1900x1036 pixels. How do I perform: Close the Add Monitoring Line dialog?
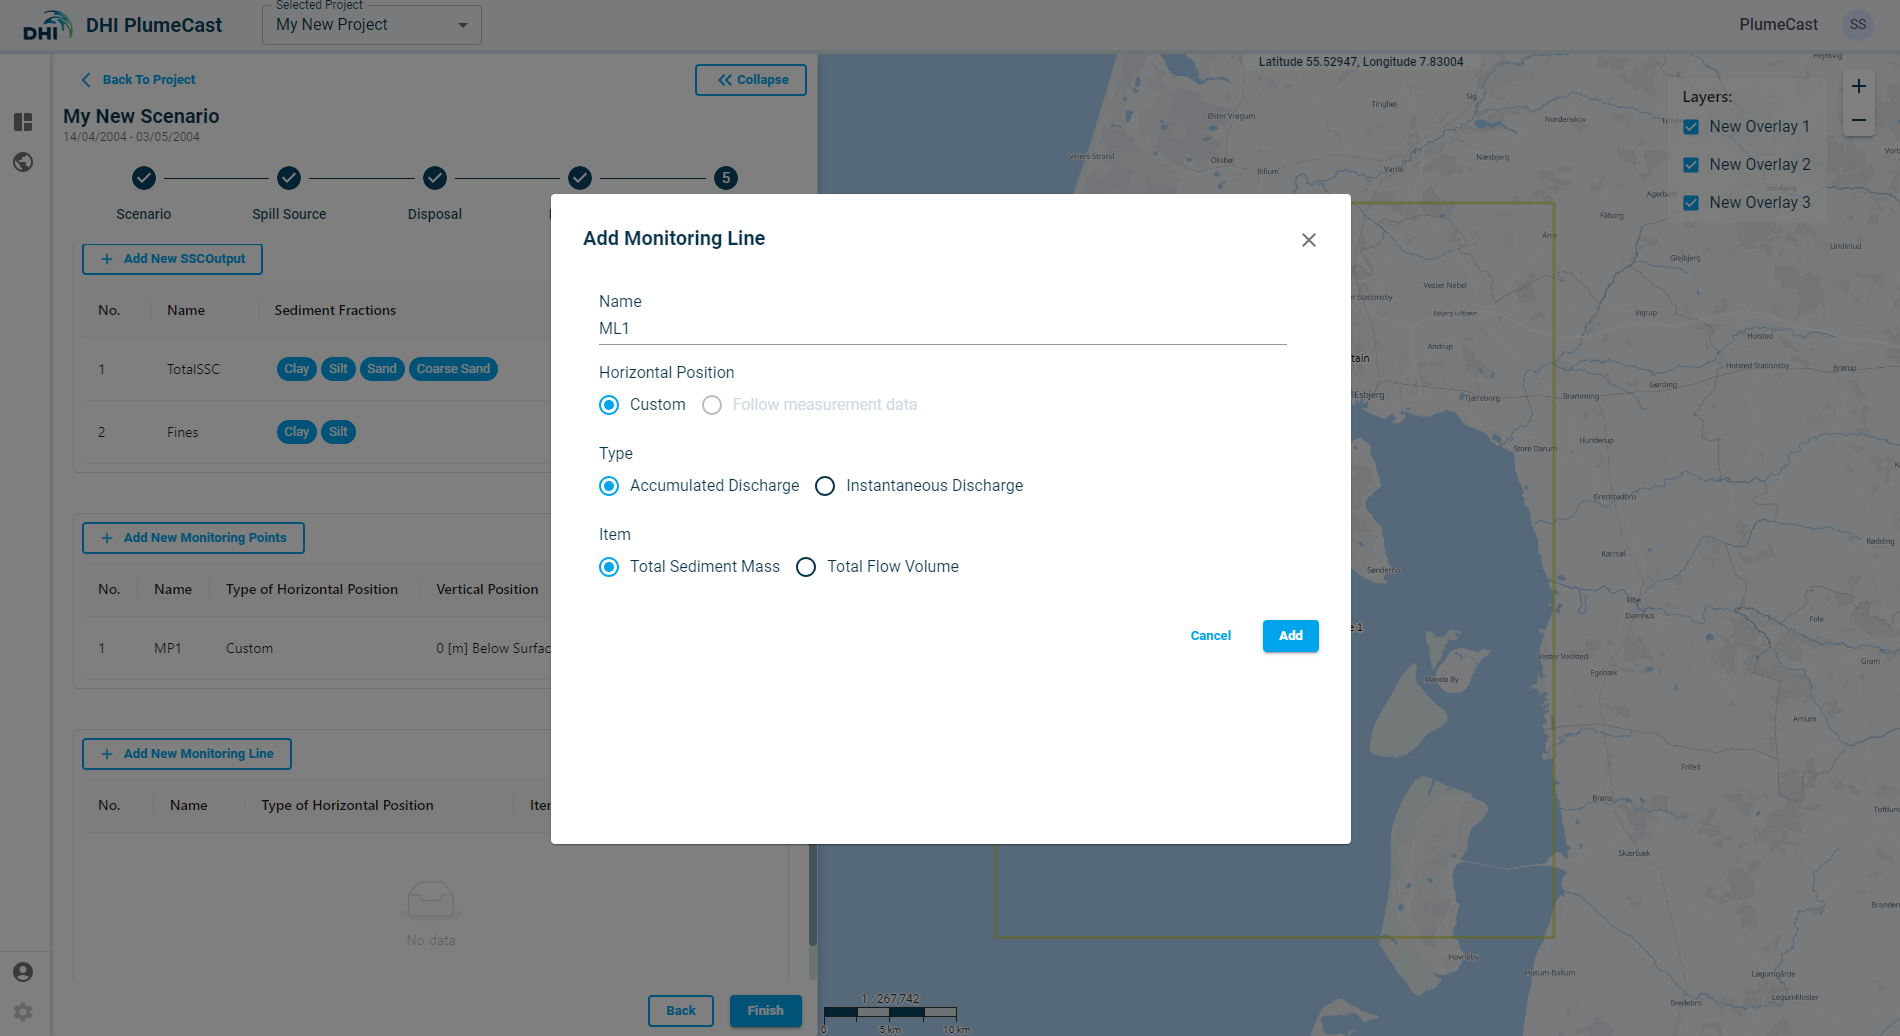(1308, 240)
